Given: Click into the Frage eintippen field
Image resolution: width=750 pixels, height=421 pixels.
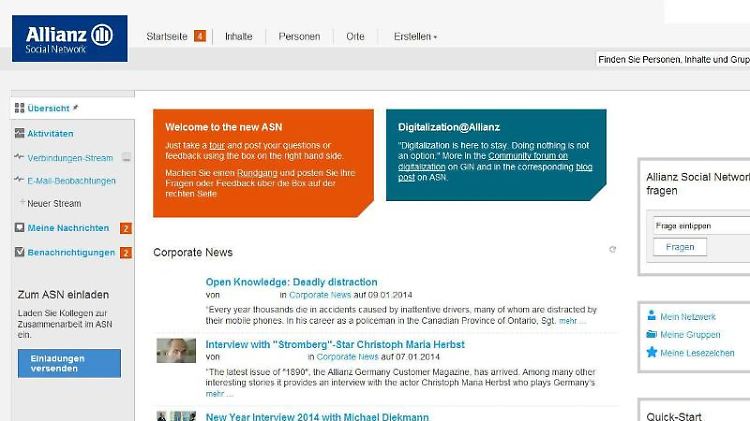Looking at the screenshot, I should pyautogui.click(x=700, y=226).
